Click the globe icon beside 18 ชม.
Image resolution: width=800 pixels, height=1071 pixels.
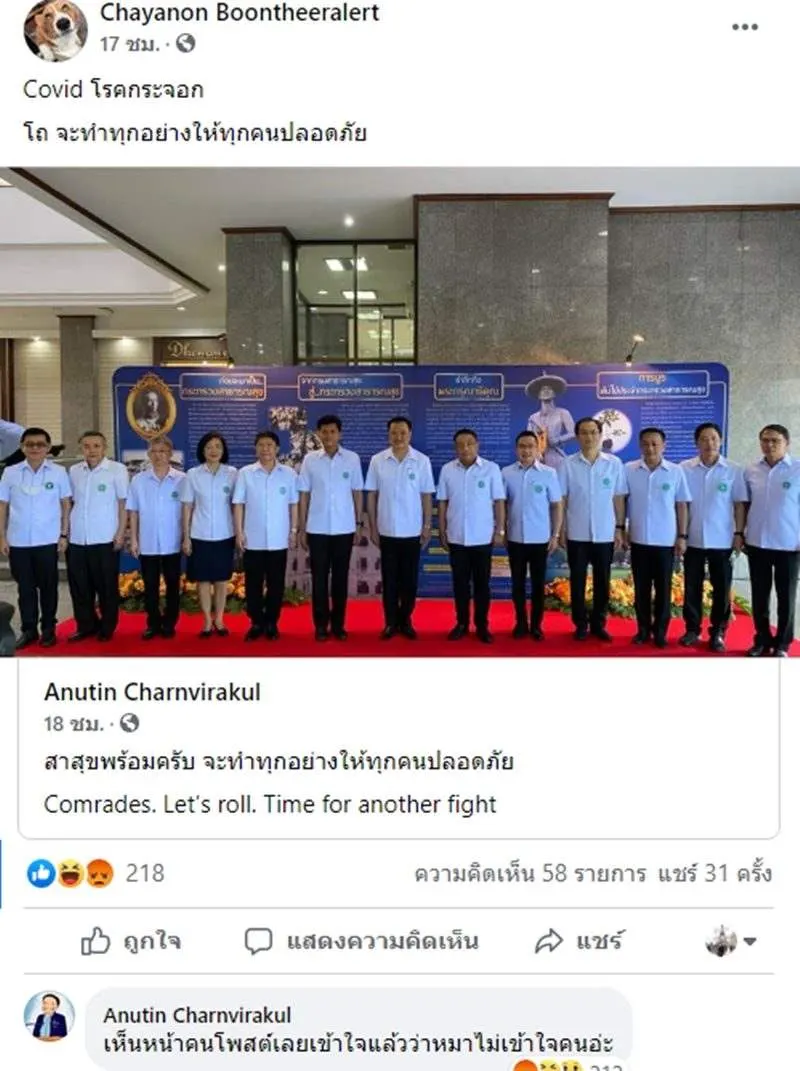click(129, 723)
